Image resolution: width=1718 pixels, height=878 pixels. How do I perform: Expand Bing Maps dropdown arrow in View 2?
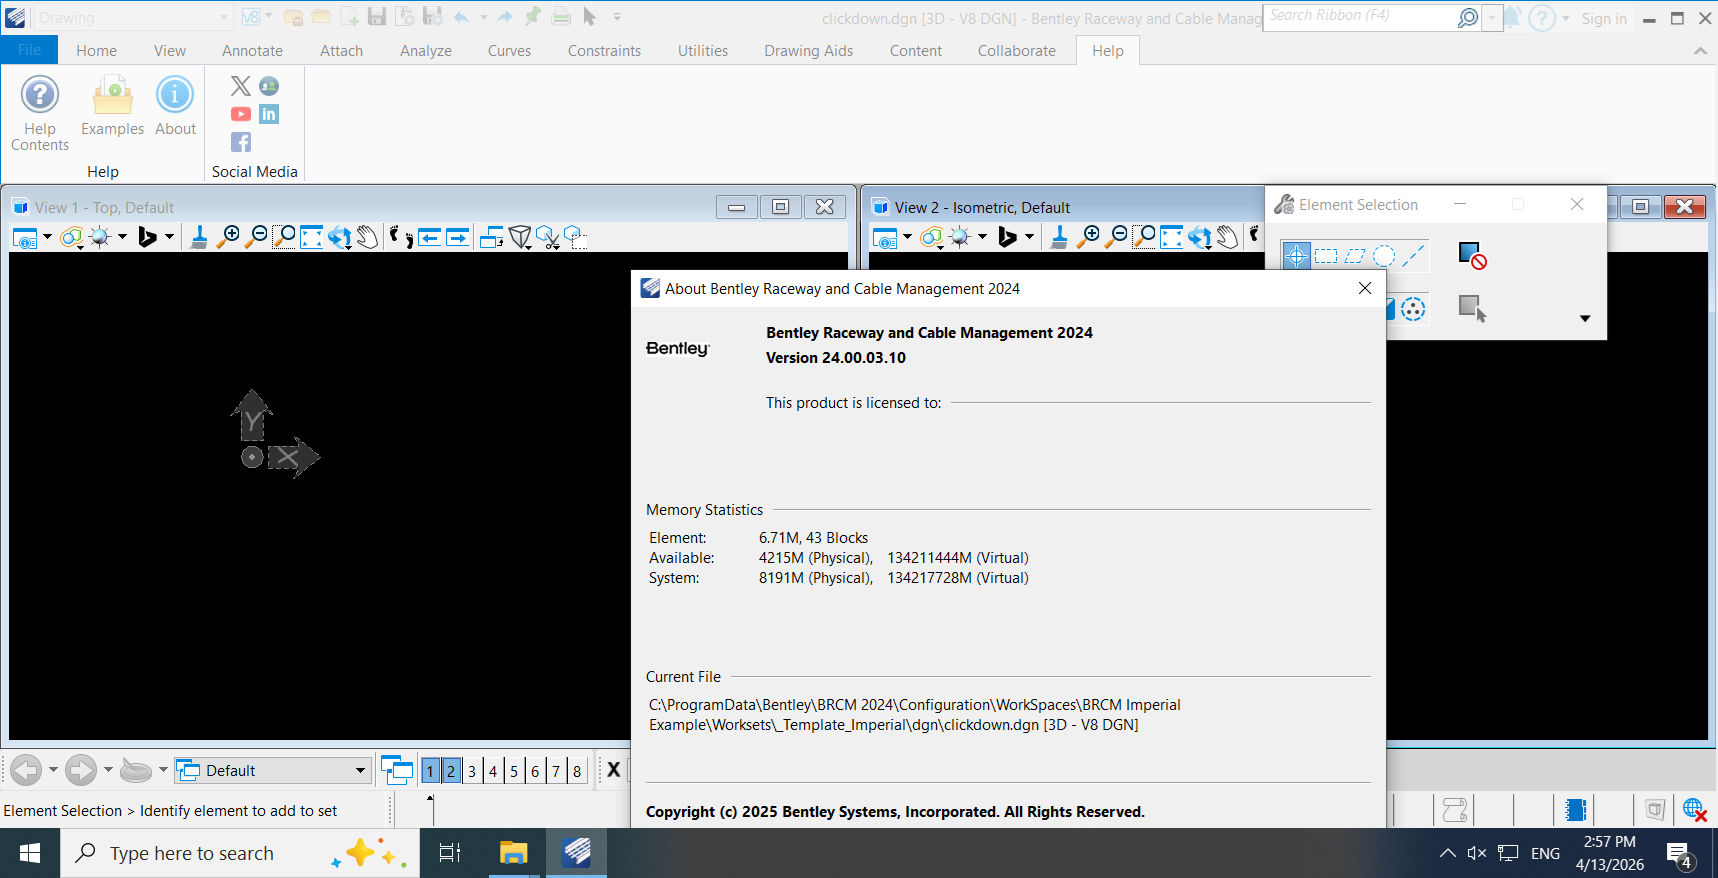point(1029,237)
